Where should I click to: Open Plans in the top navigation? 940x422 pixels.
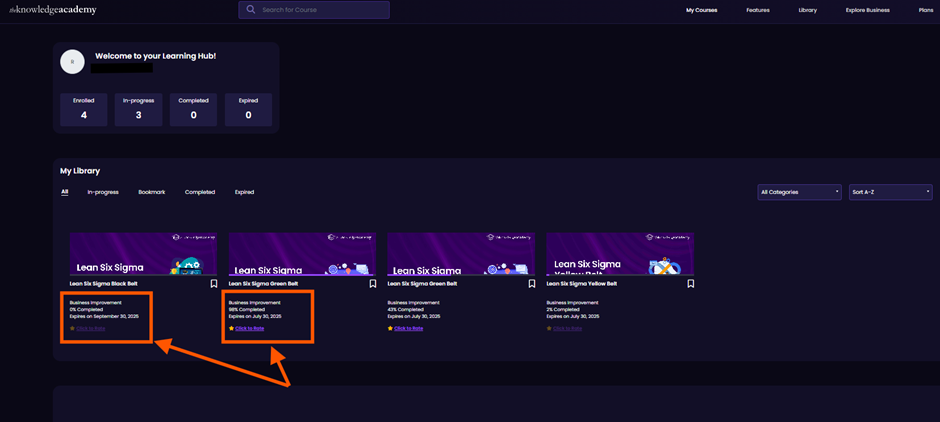pyautogui.click(x=925, y=10)
